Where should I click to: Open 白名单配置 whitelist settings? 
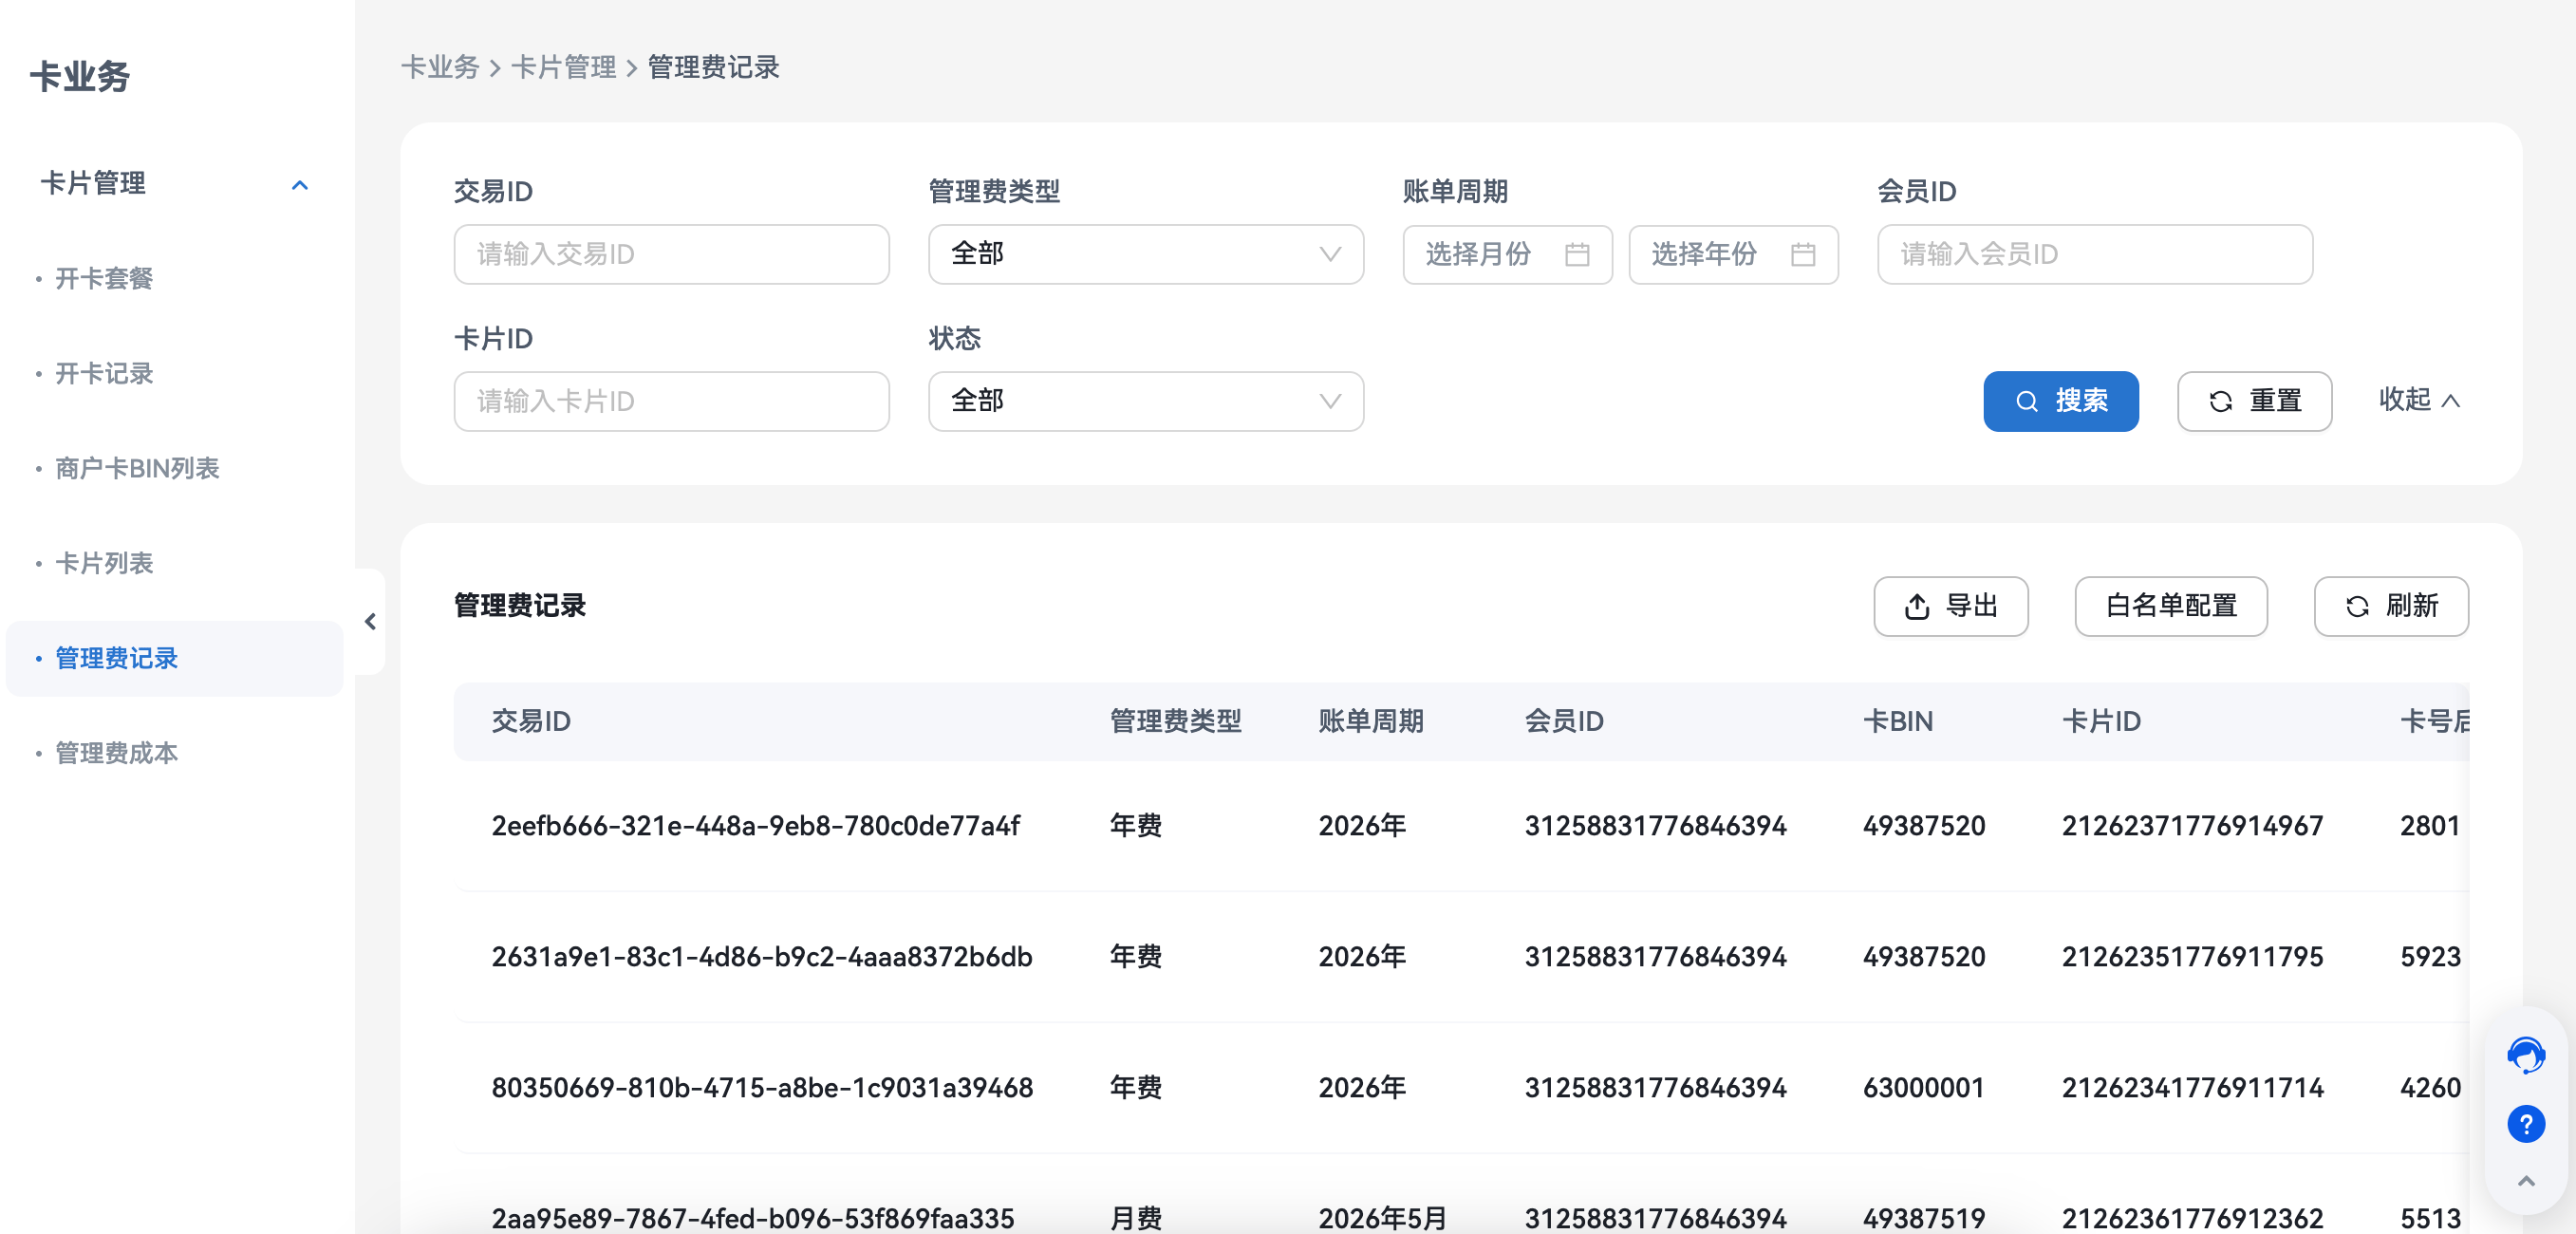pos(2170,606)
